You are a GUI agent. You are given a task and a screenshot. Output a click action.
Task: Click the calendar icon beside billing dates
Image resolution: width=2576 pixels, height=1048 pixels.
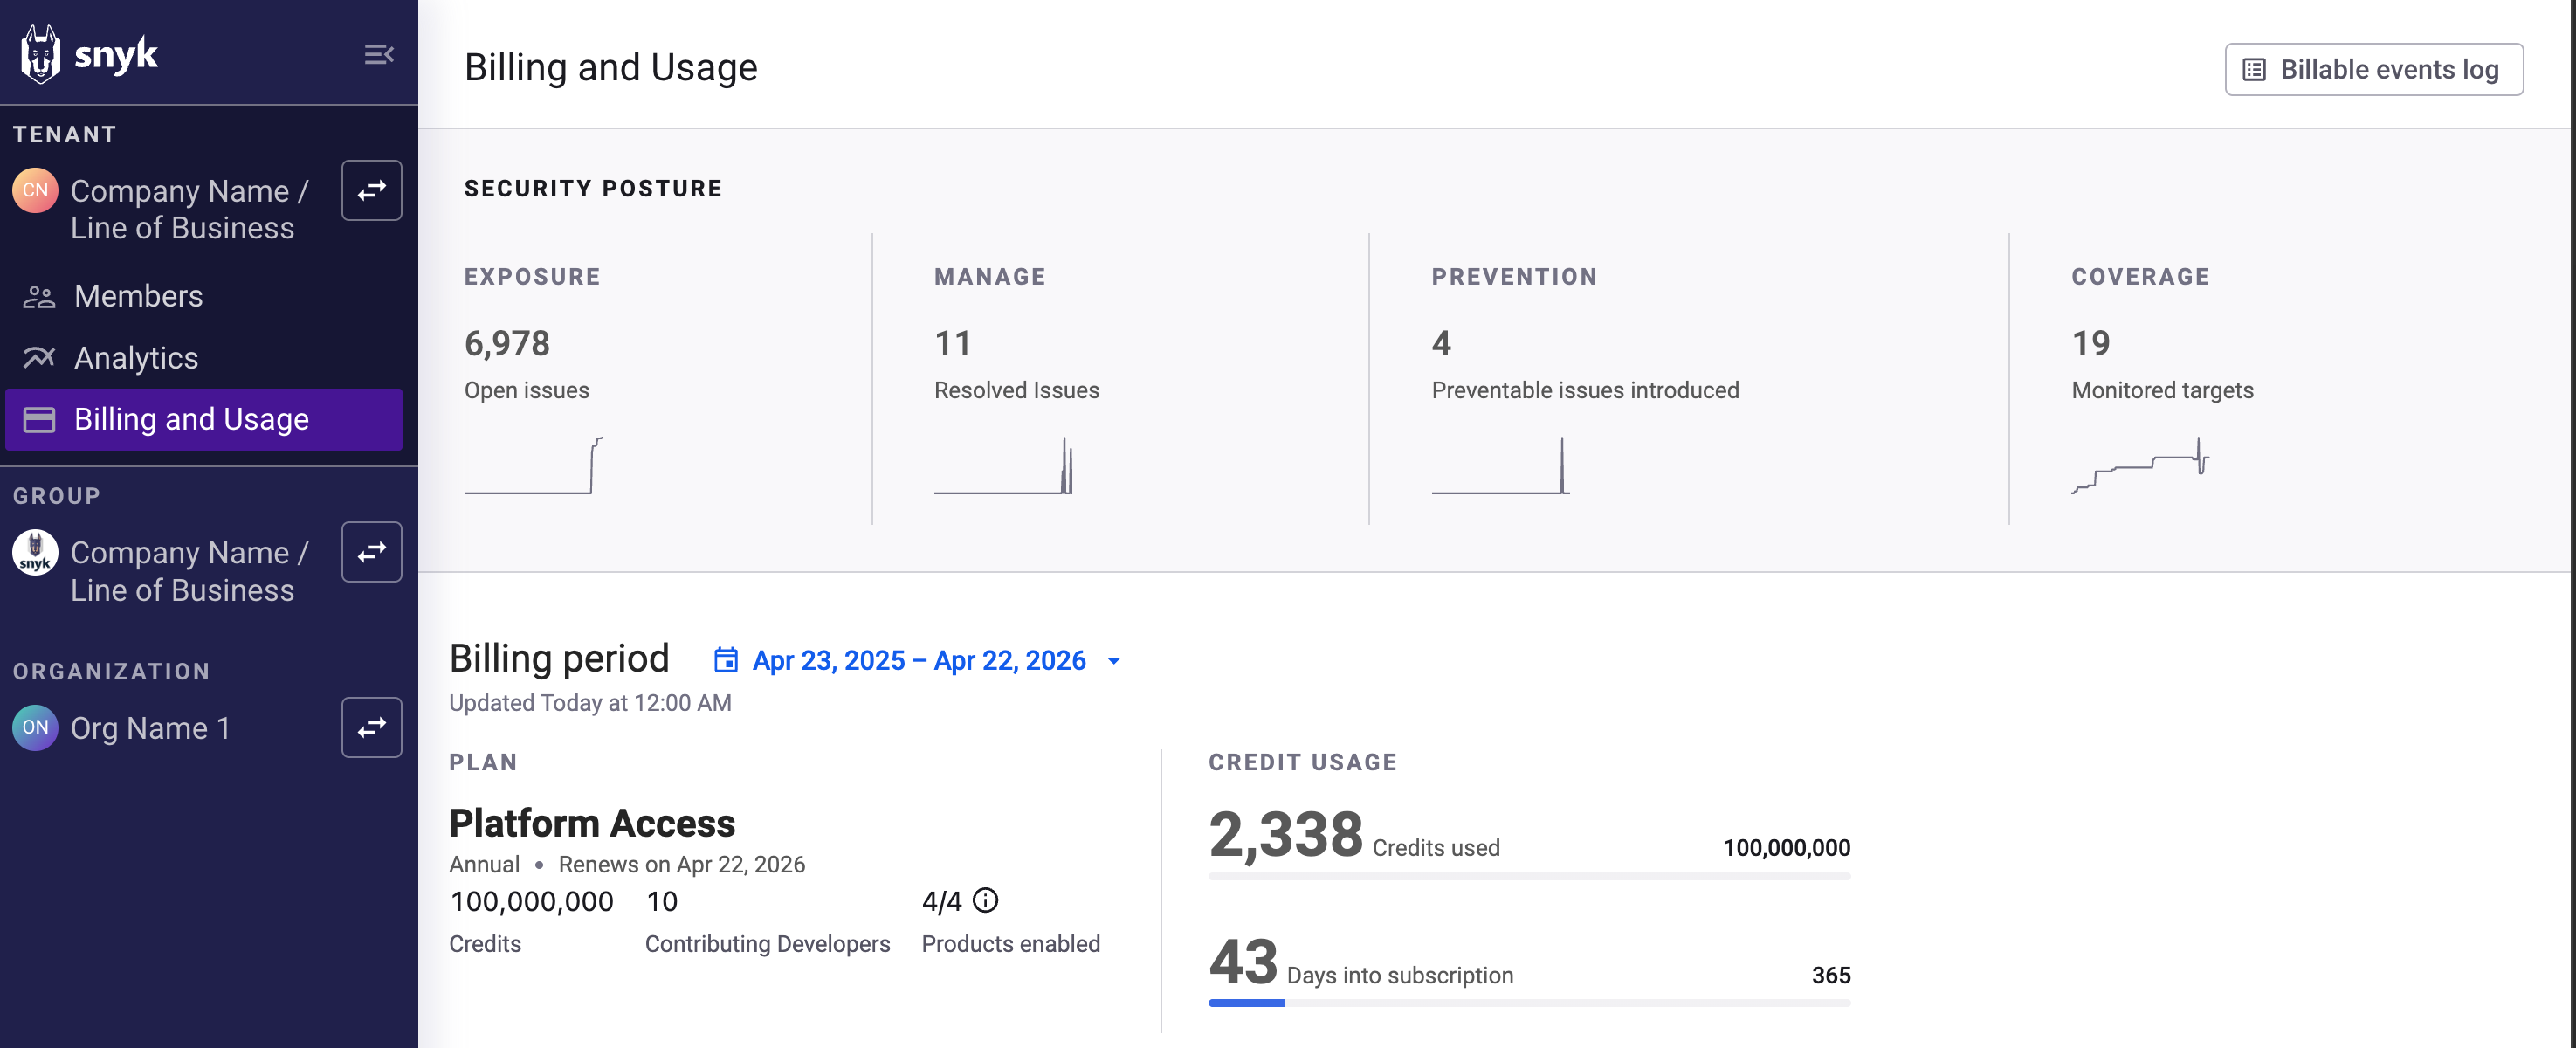(x=725, y=660)
